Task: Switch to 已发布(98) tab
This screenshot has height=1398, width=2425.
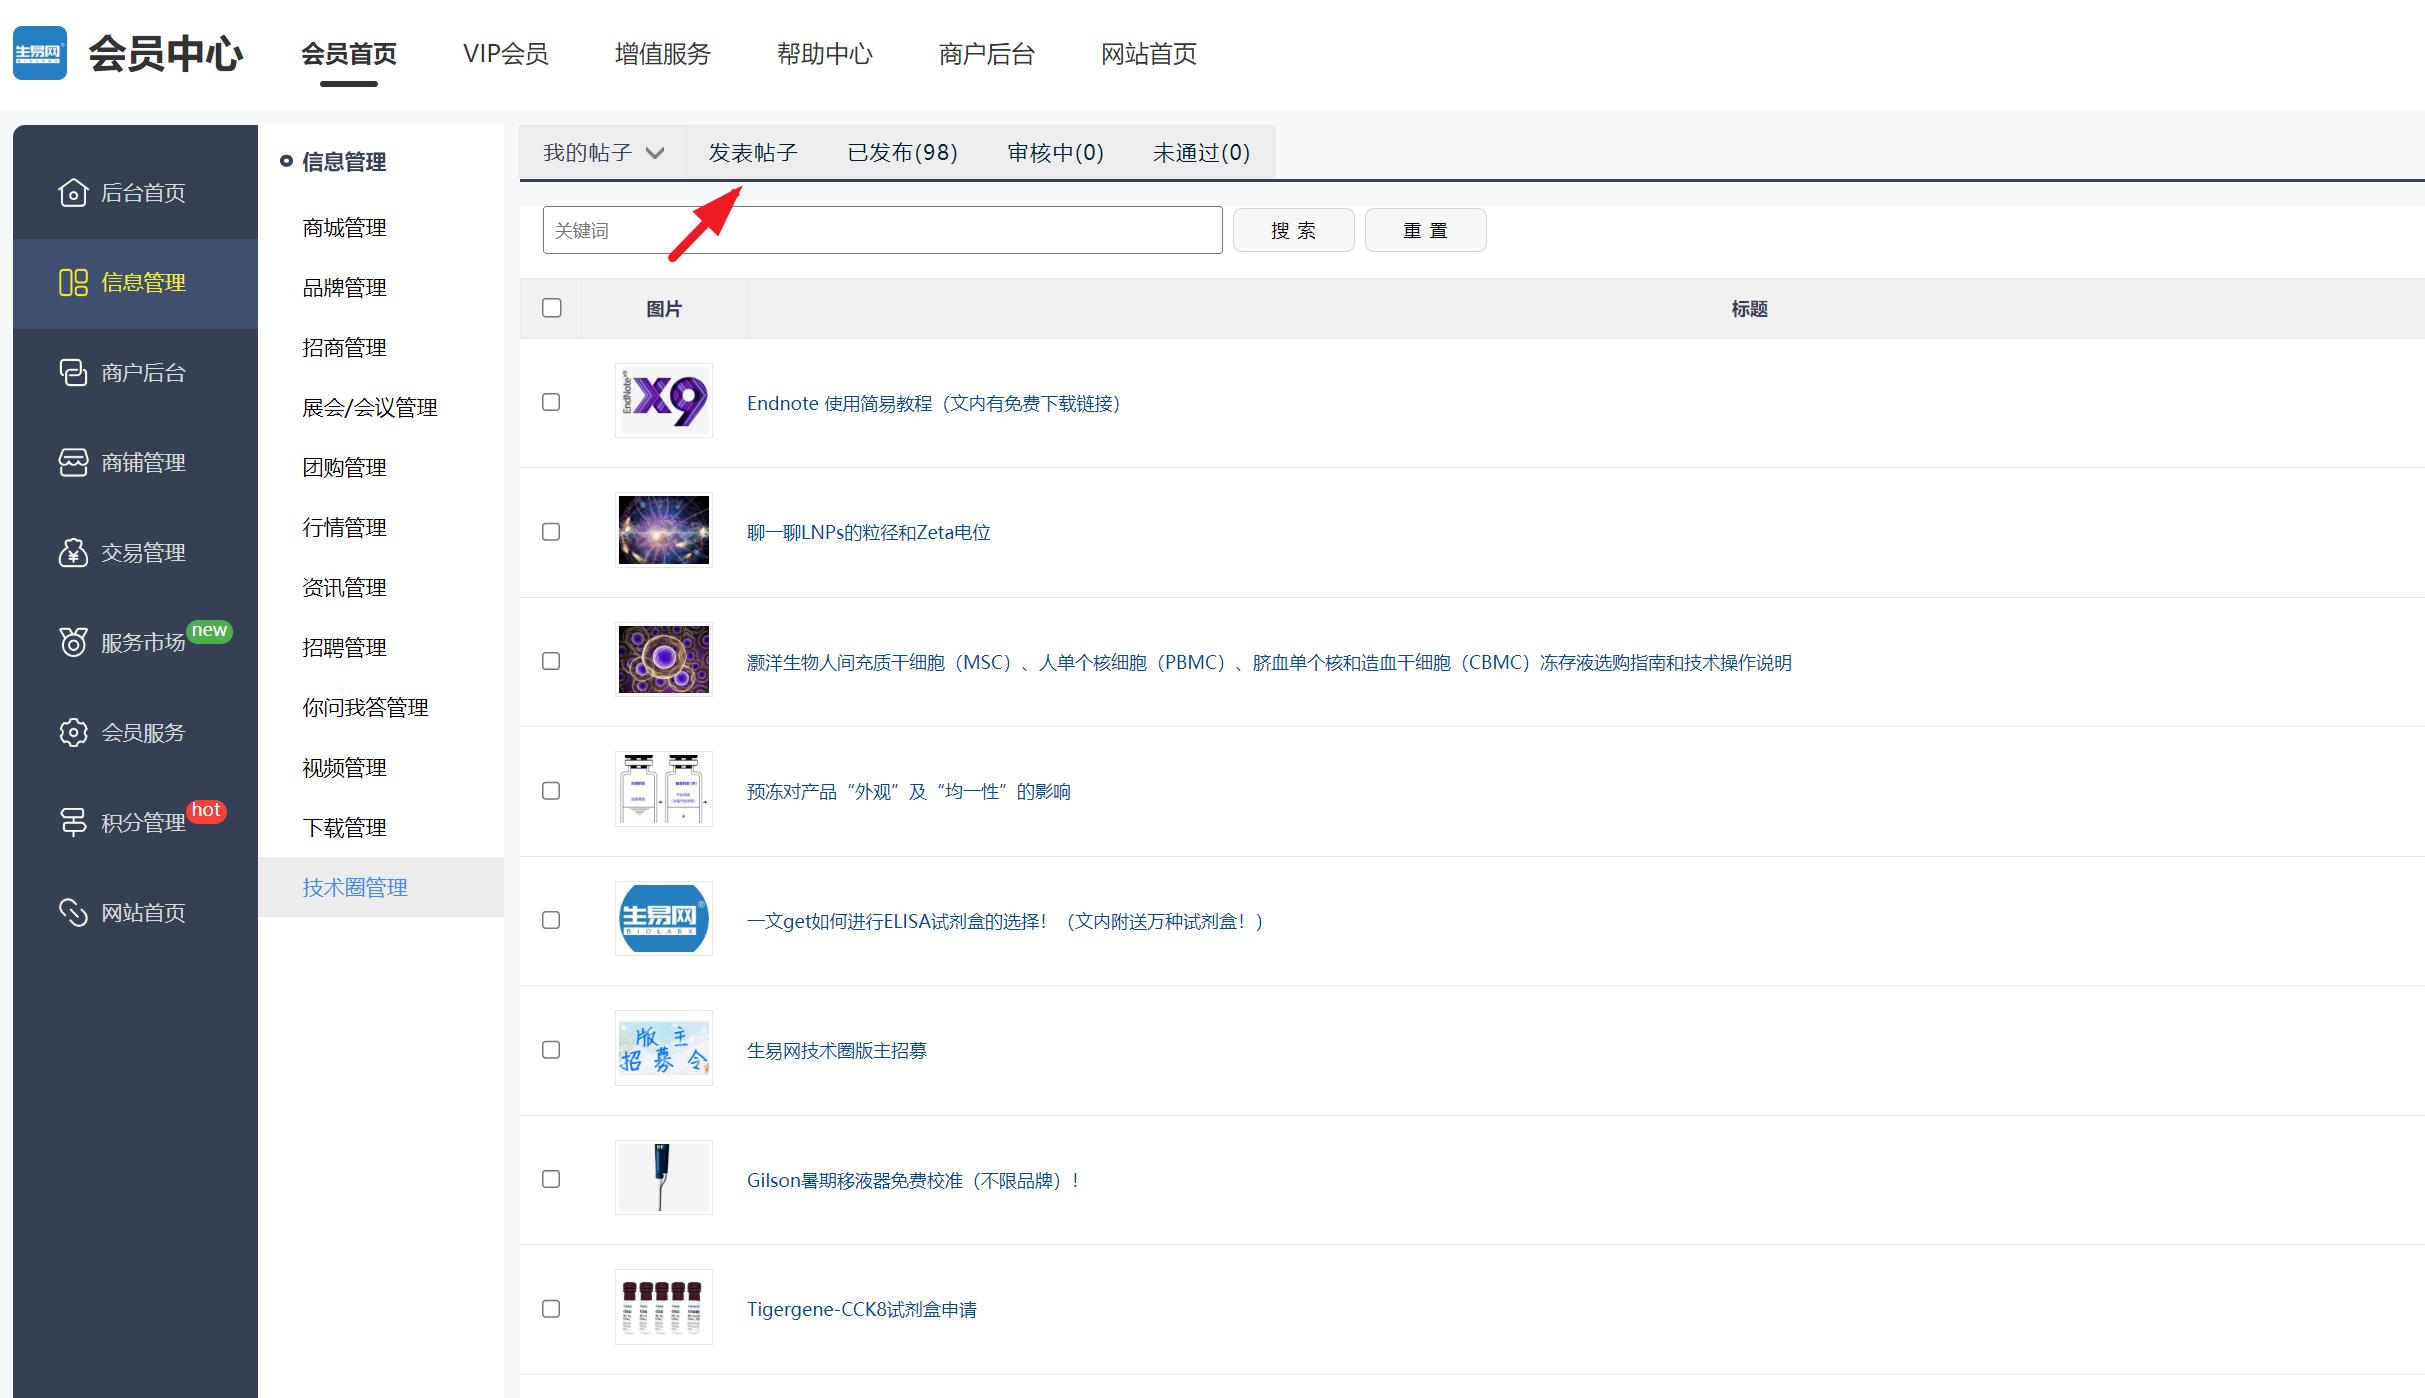Action: click(x=902, y=153)
